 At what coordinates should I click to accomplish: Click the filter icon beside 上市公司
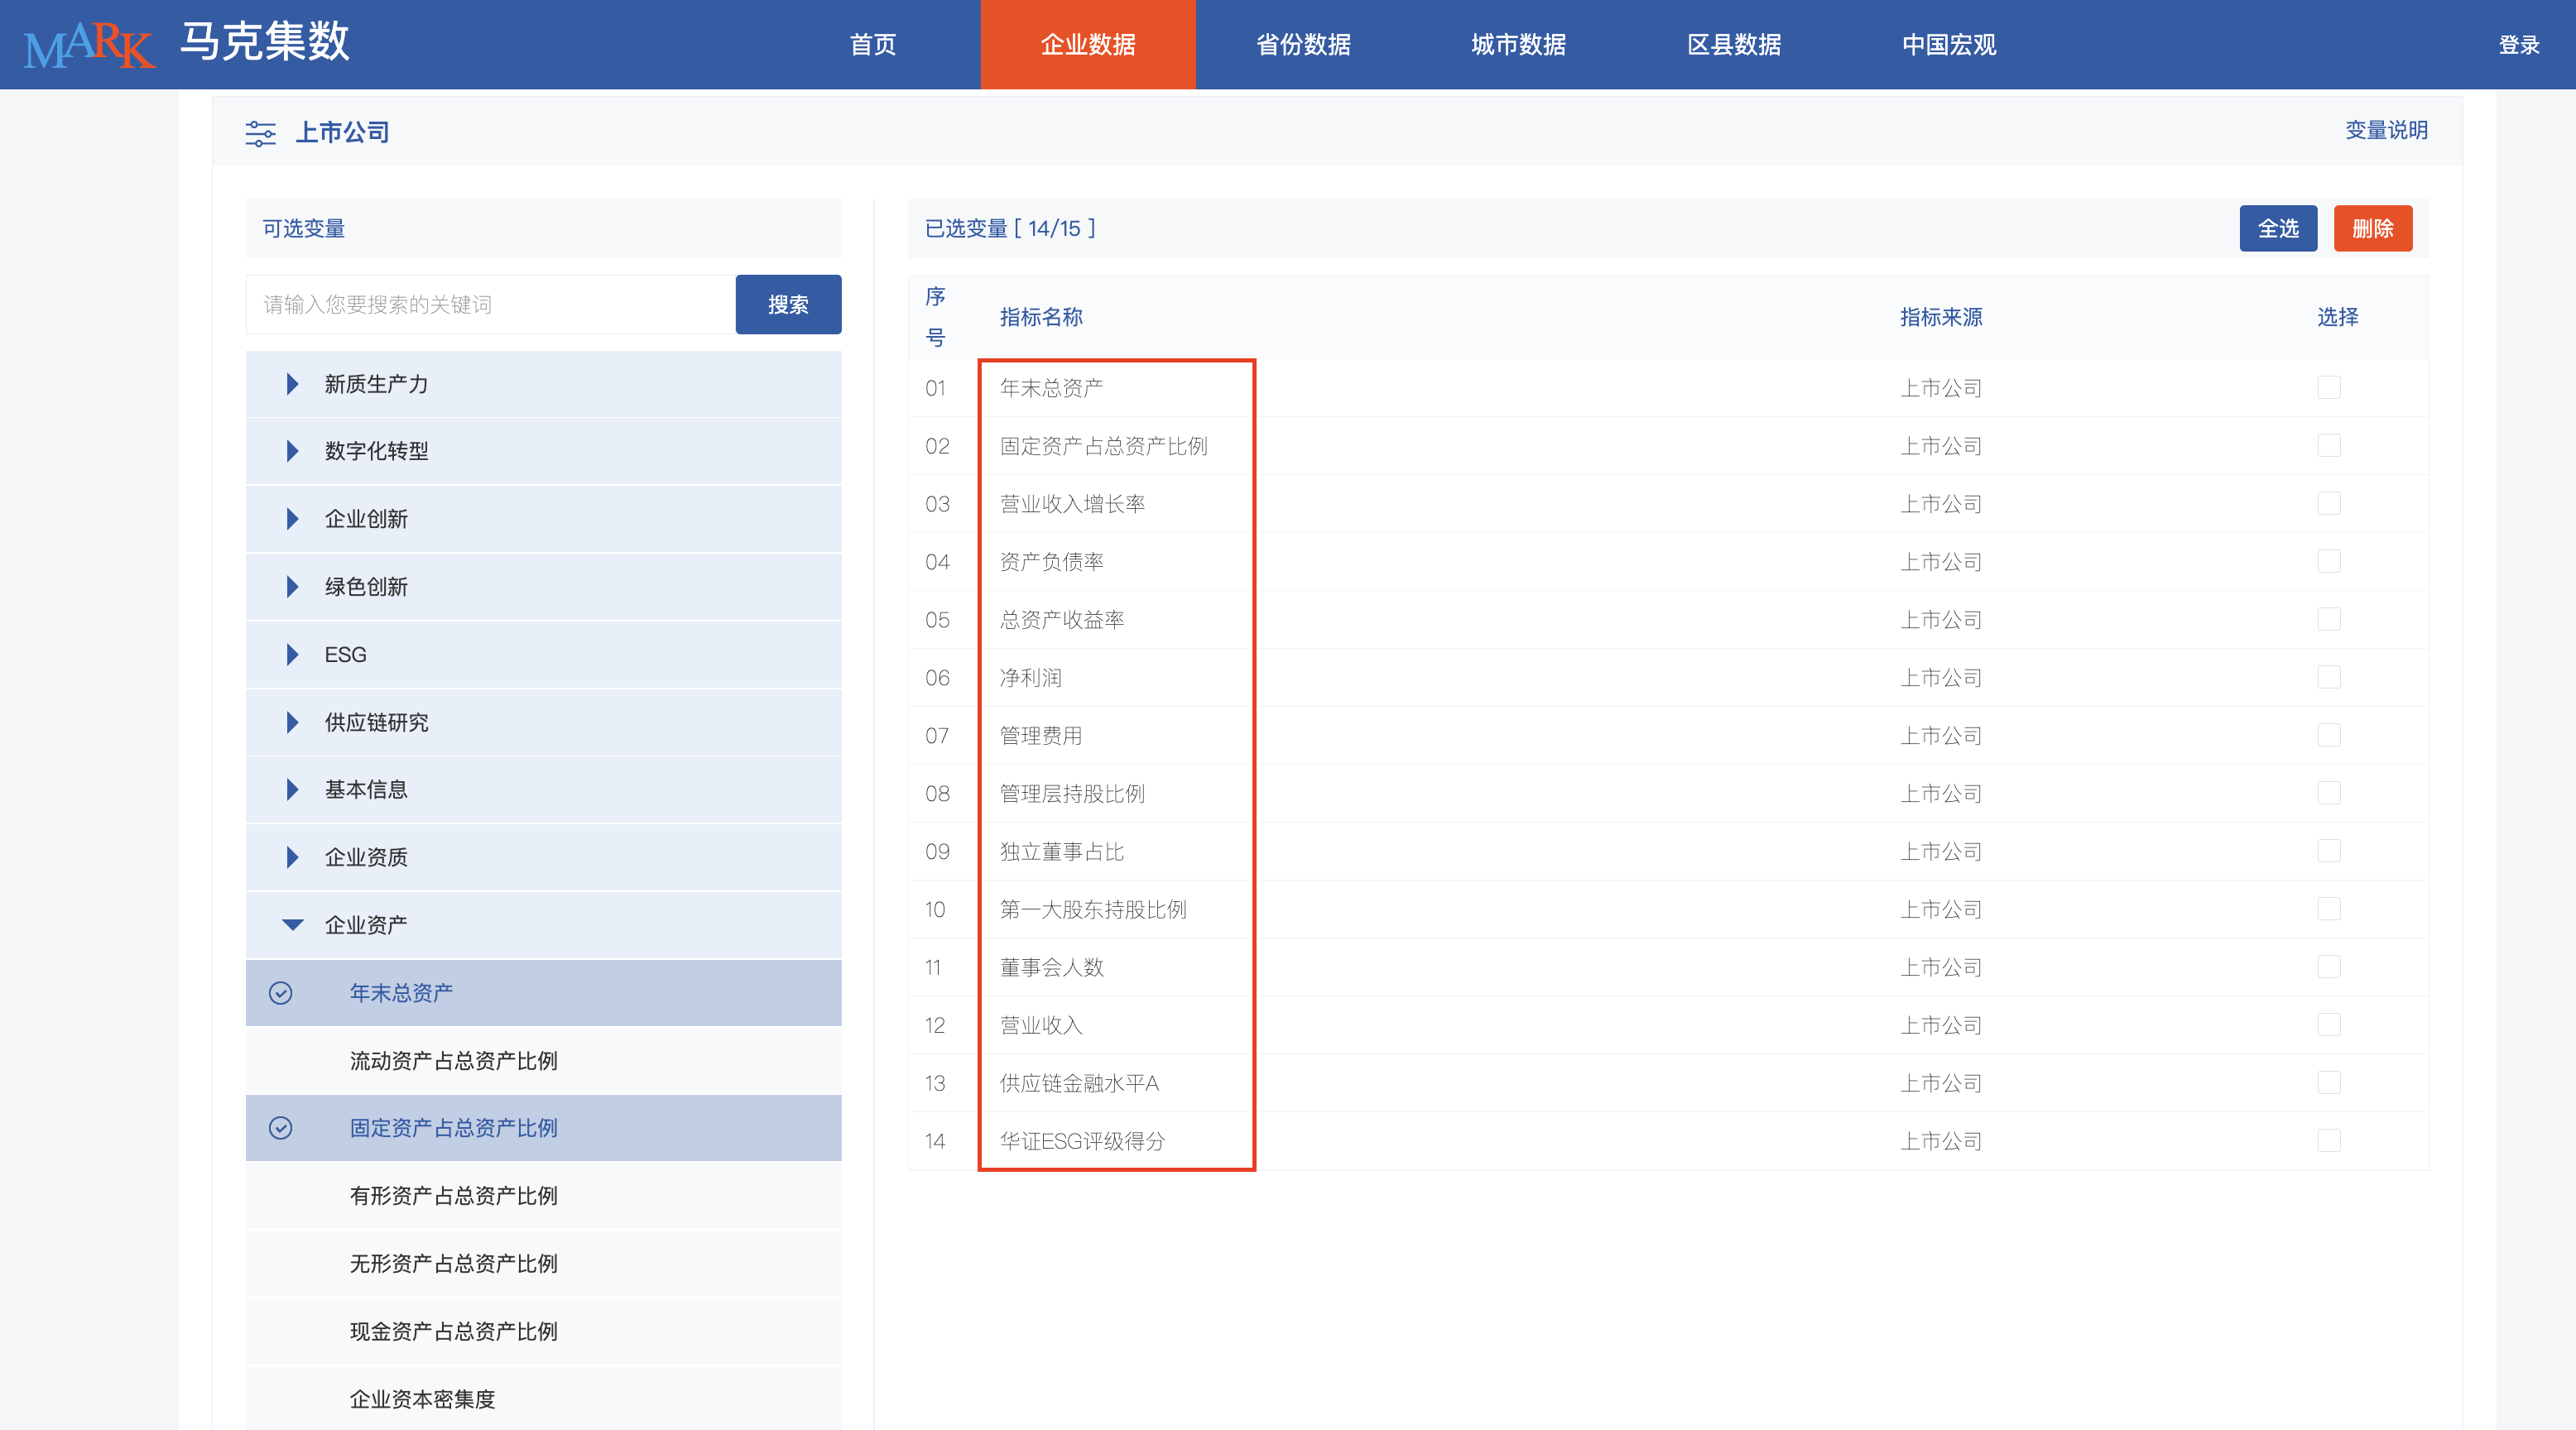tap(261, 132)
